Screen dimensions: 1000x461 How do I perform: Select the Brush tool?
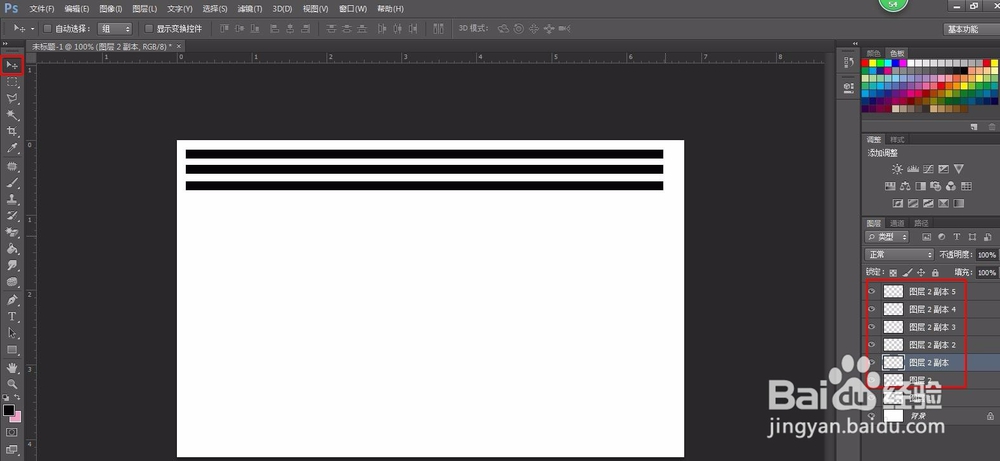click(x=12, y=184)
